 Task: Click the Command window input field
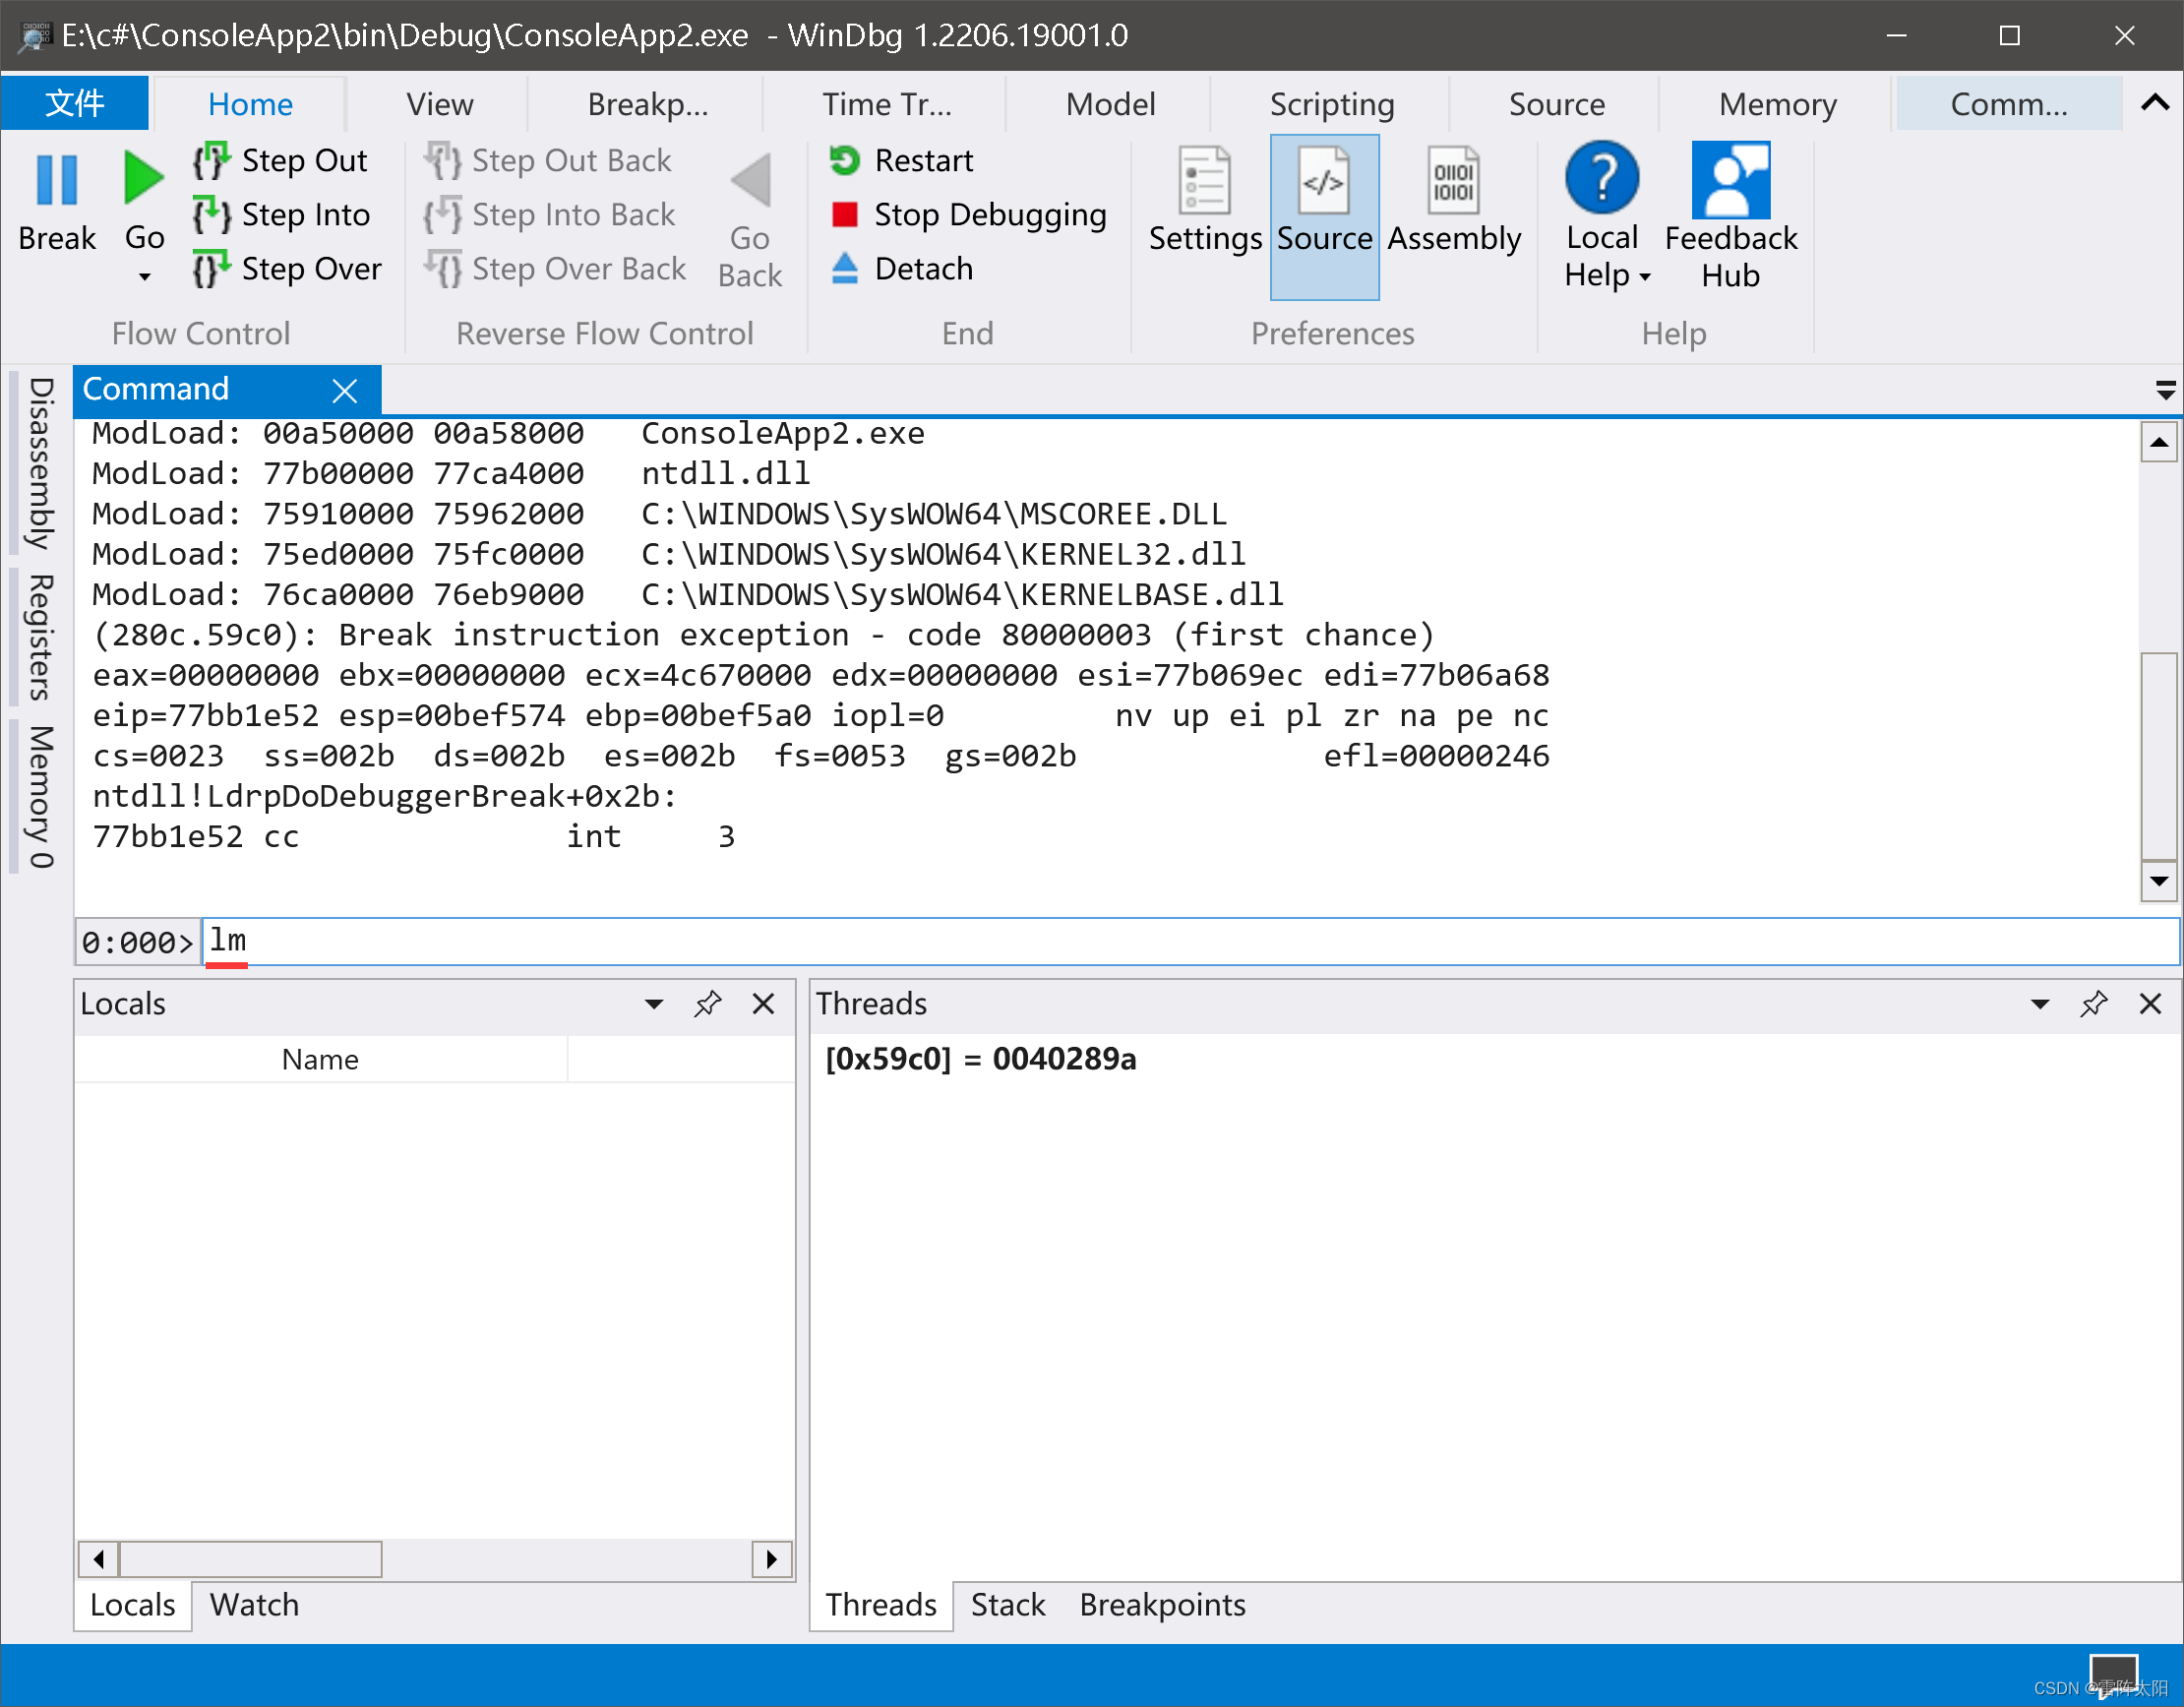point(700,940)
